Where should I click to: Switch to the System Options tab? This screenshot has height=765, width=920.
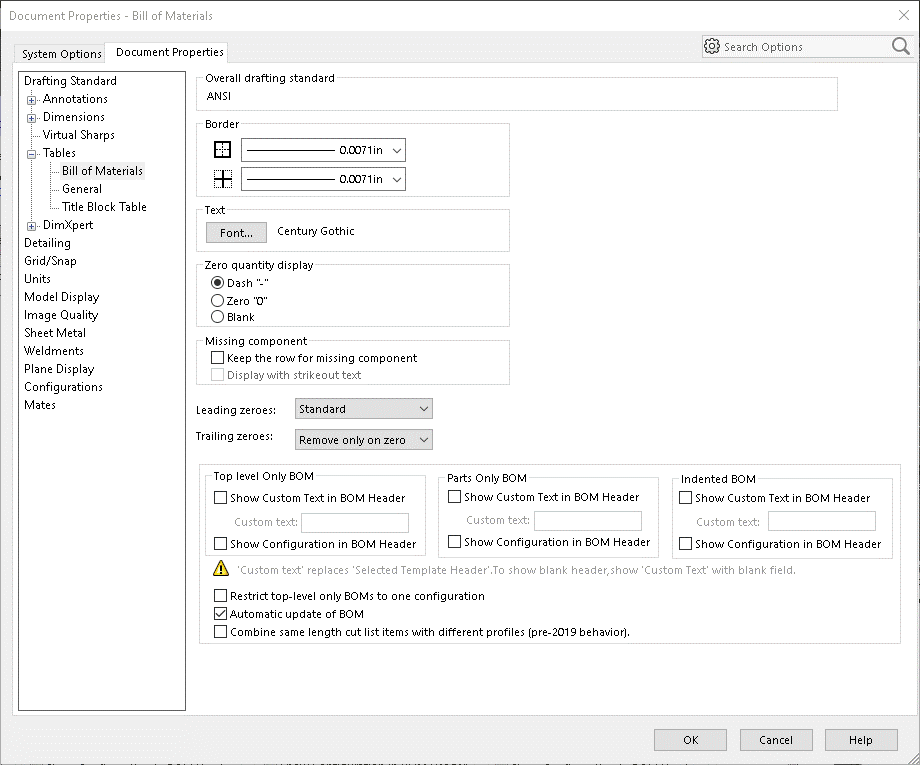click(x=62, y=53)
